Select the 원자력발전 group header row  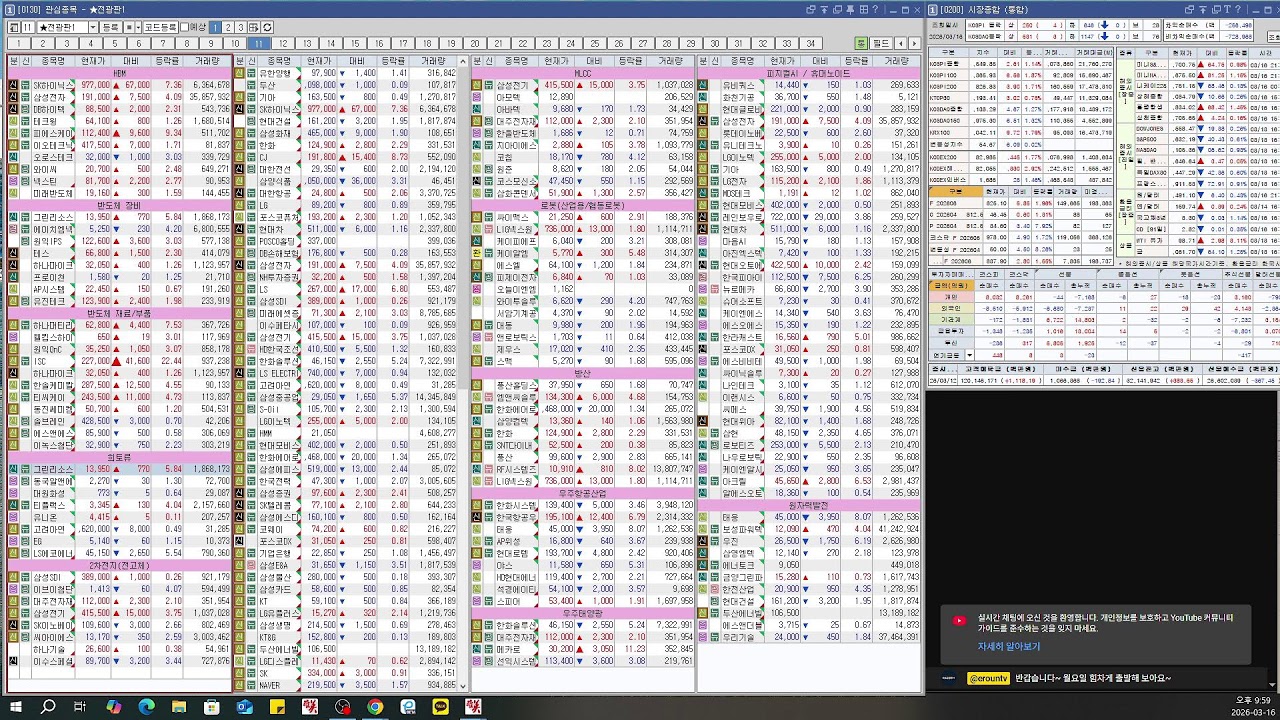coord(809,505)
